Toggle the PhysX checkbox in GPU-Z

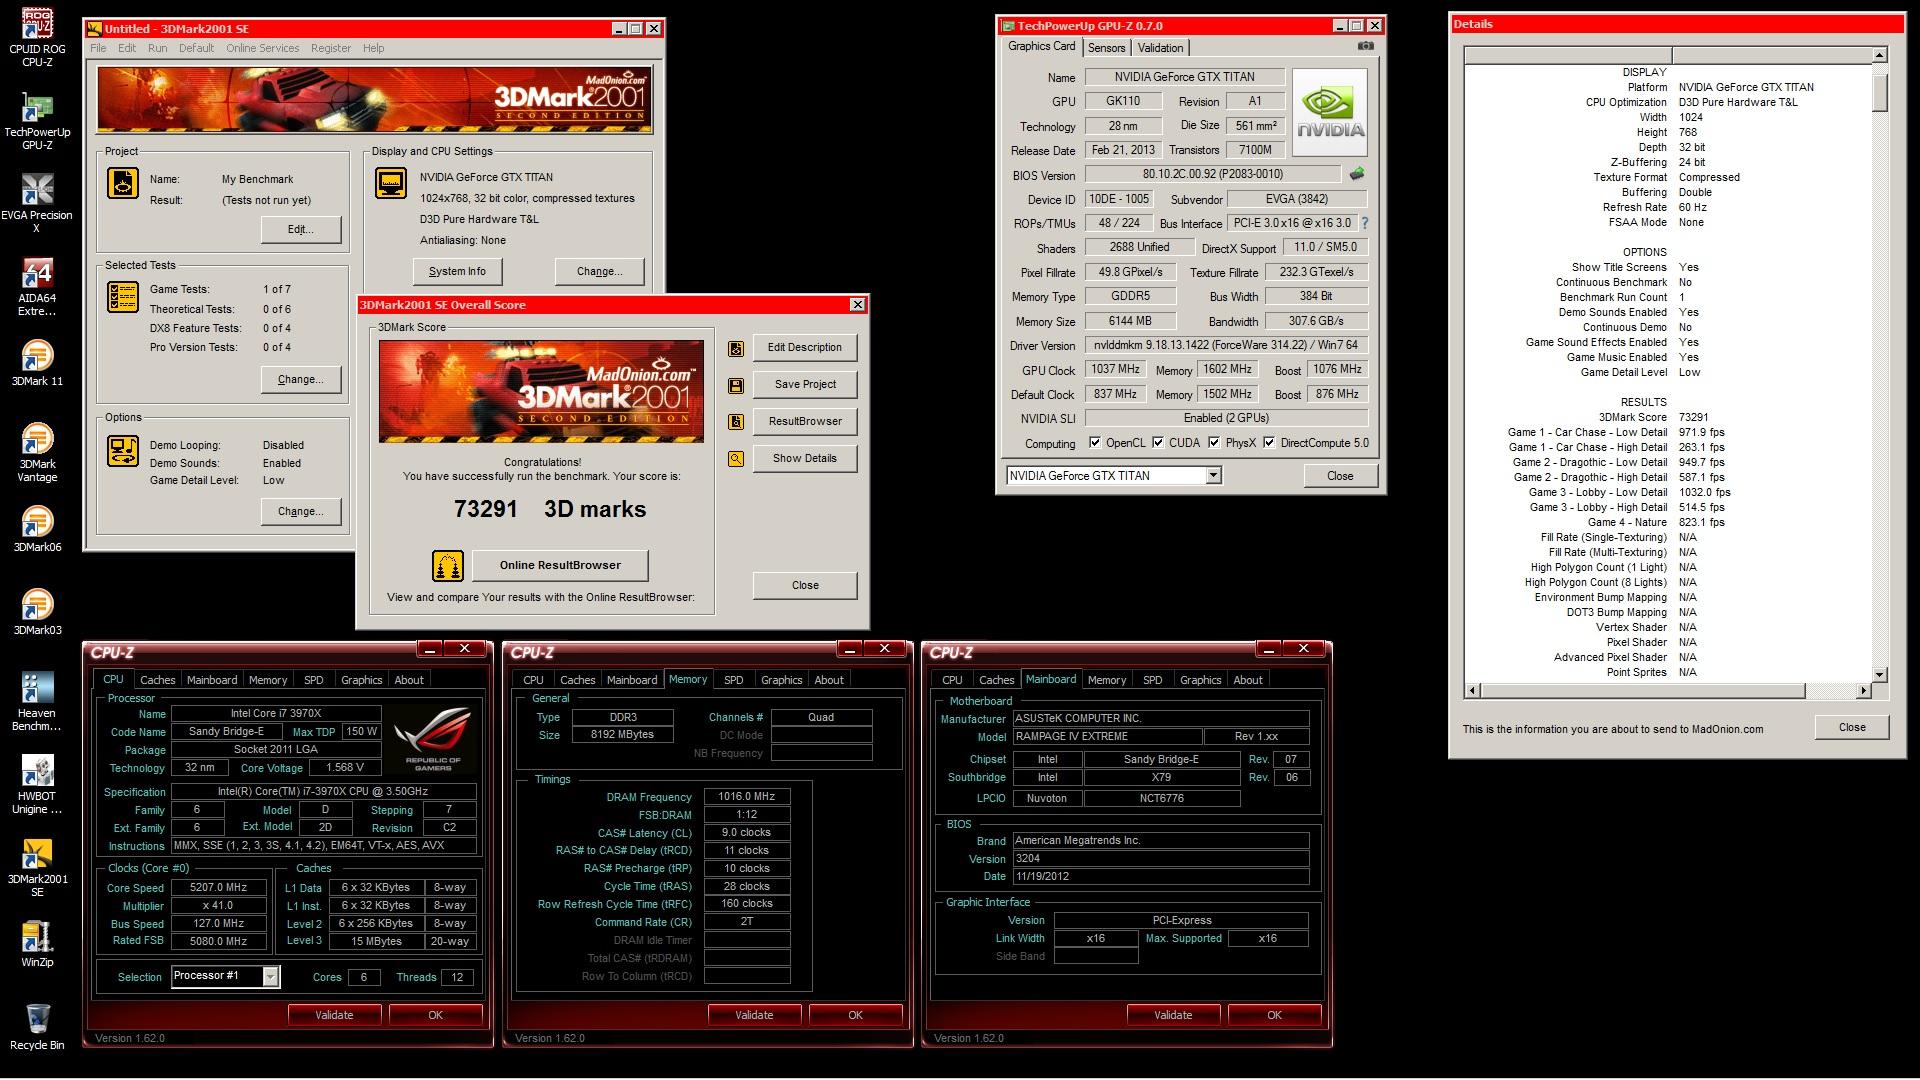point(1214,443)
